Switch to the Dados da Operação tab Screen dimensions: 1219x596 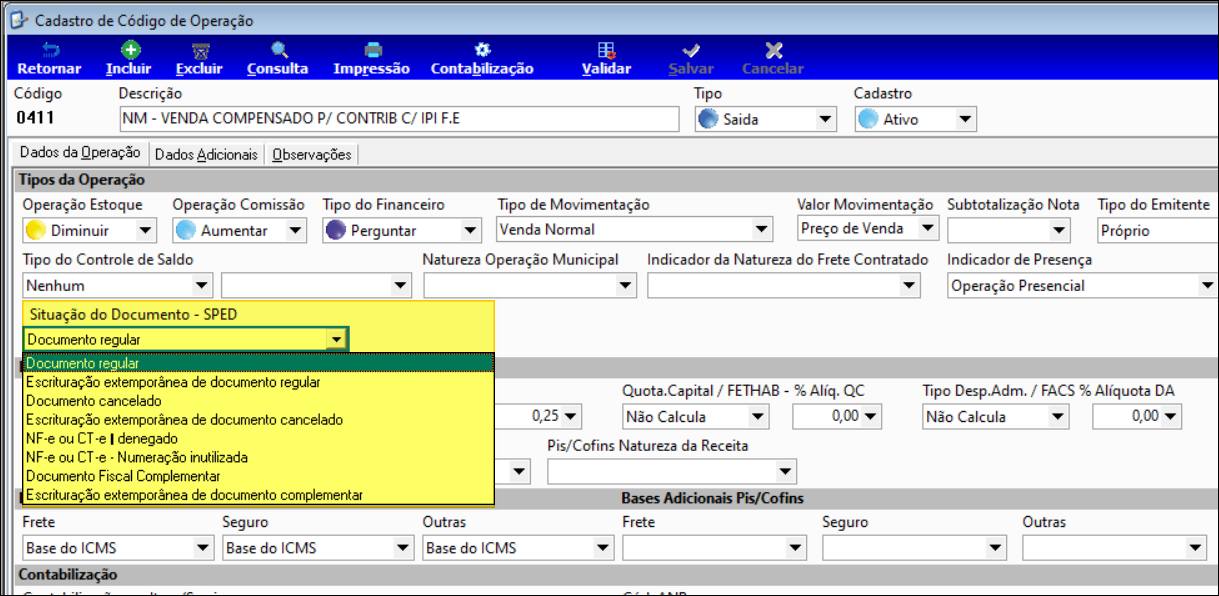(80, 154)
